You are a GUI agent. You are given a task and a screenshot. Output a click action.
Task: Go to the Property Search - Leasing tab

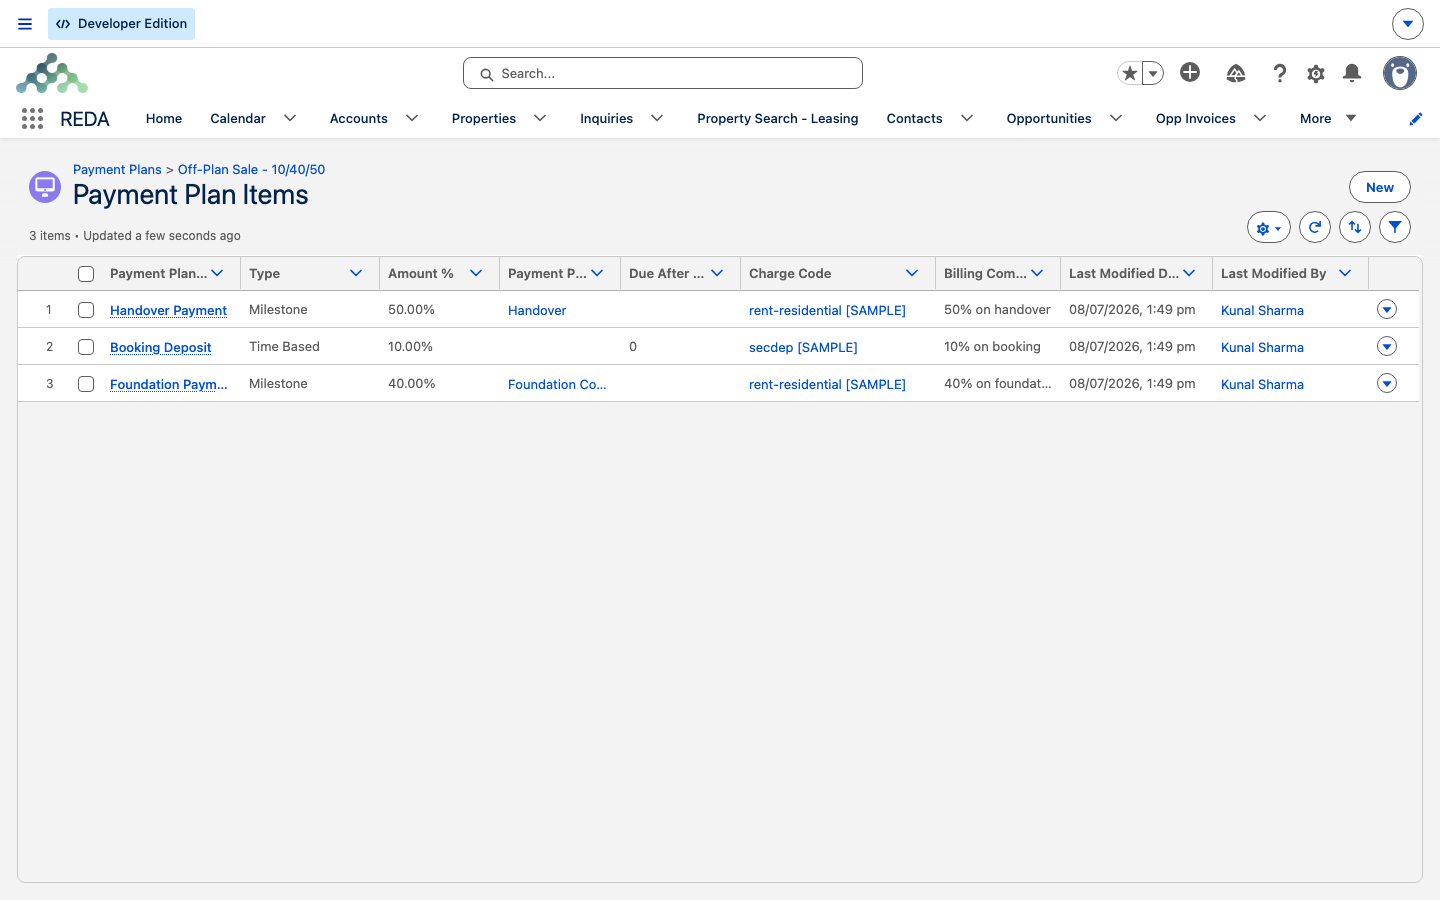(778, 118)
